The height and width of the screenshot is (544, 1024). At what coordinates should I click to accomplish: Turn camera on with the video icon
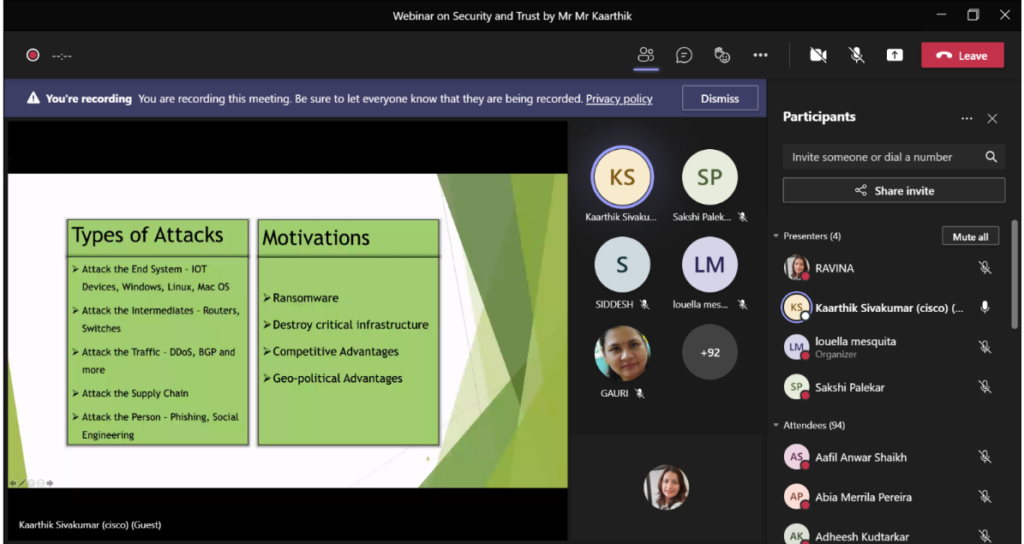click(x=818, y=56)
